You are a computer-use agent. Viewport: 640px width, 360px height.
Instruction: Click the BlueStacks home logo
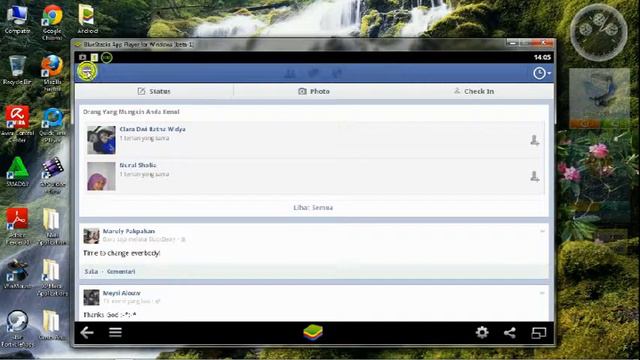pos(313,332)
